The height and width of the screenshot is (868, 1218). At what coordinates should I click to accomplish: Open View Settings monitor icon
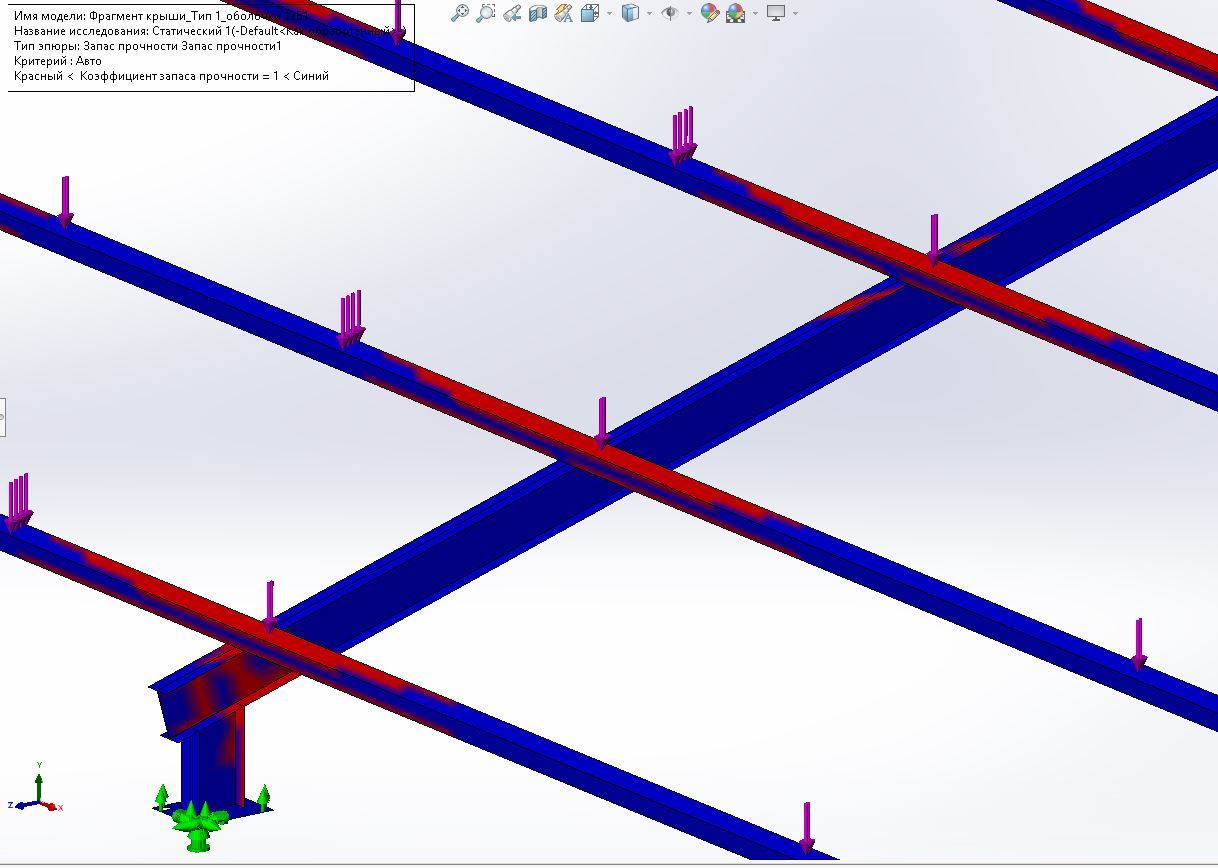pos(777,13)
